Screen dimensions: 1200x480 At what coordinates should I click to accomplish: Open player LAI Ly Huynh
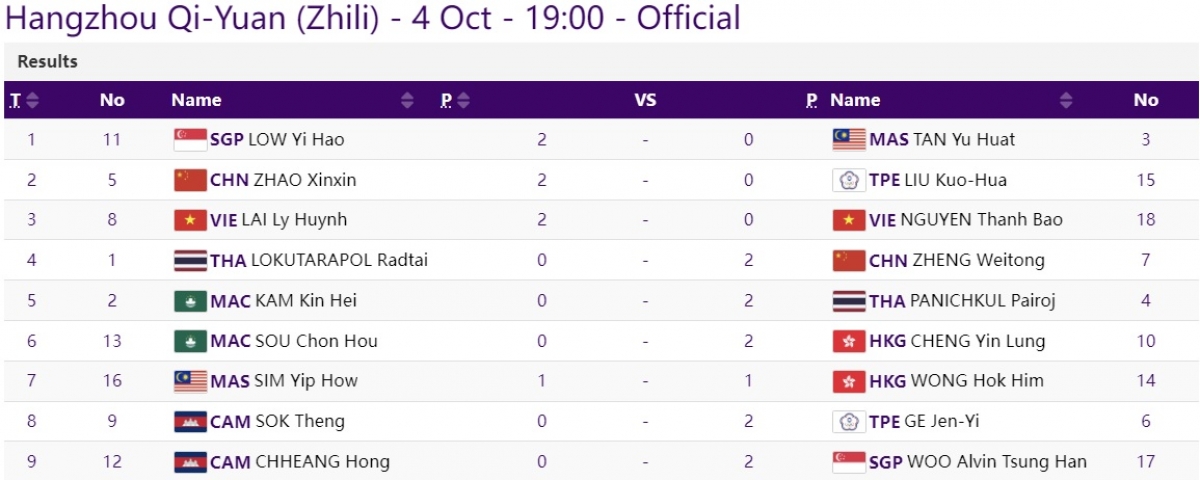tap(297, 220)
